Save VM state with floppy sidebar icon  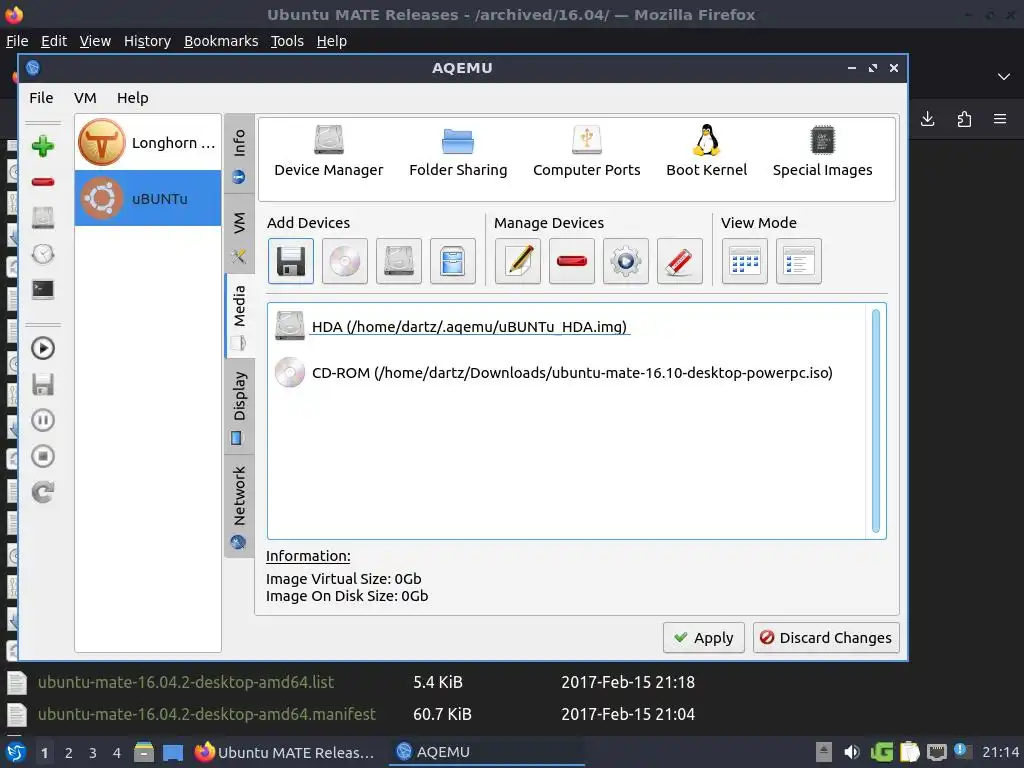tap(43, 385)
